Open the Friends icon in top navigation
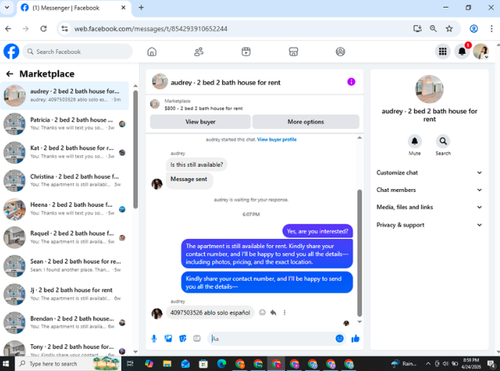The width and height of the screenshot is (500, 371). (x=199, y=52)
